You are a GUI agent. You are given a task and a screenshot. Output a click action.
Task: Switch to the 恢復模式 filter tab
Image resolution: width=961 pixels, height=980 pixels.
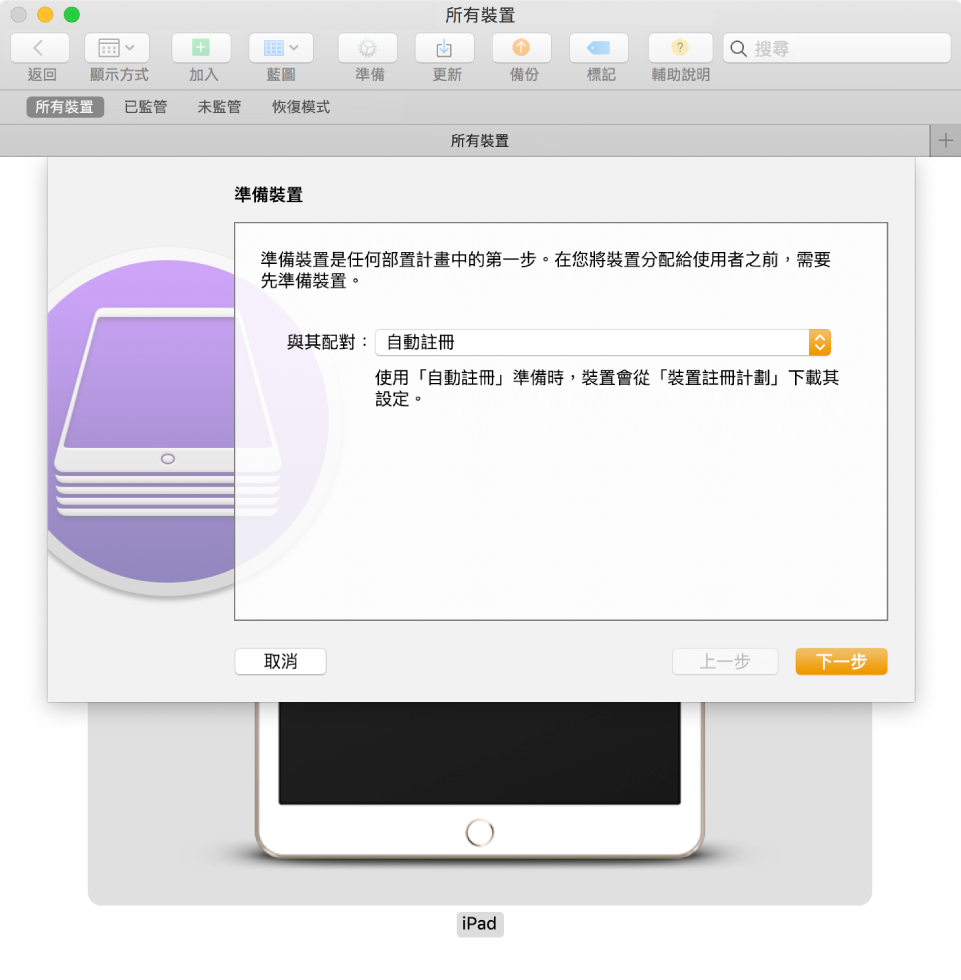click(301, 107)
